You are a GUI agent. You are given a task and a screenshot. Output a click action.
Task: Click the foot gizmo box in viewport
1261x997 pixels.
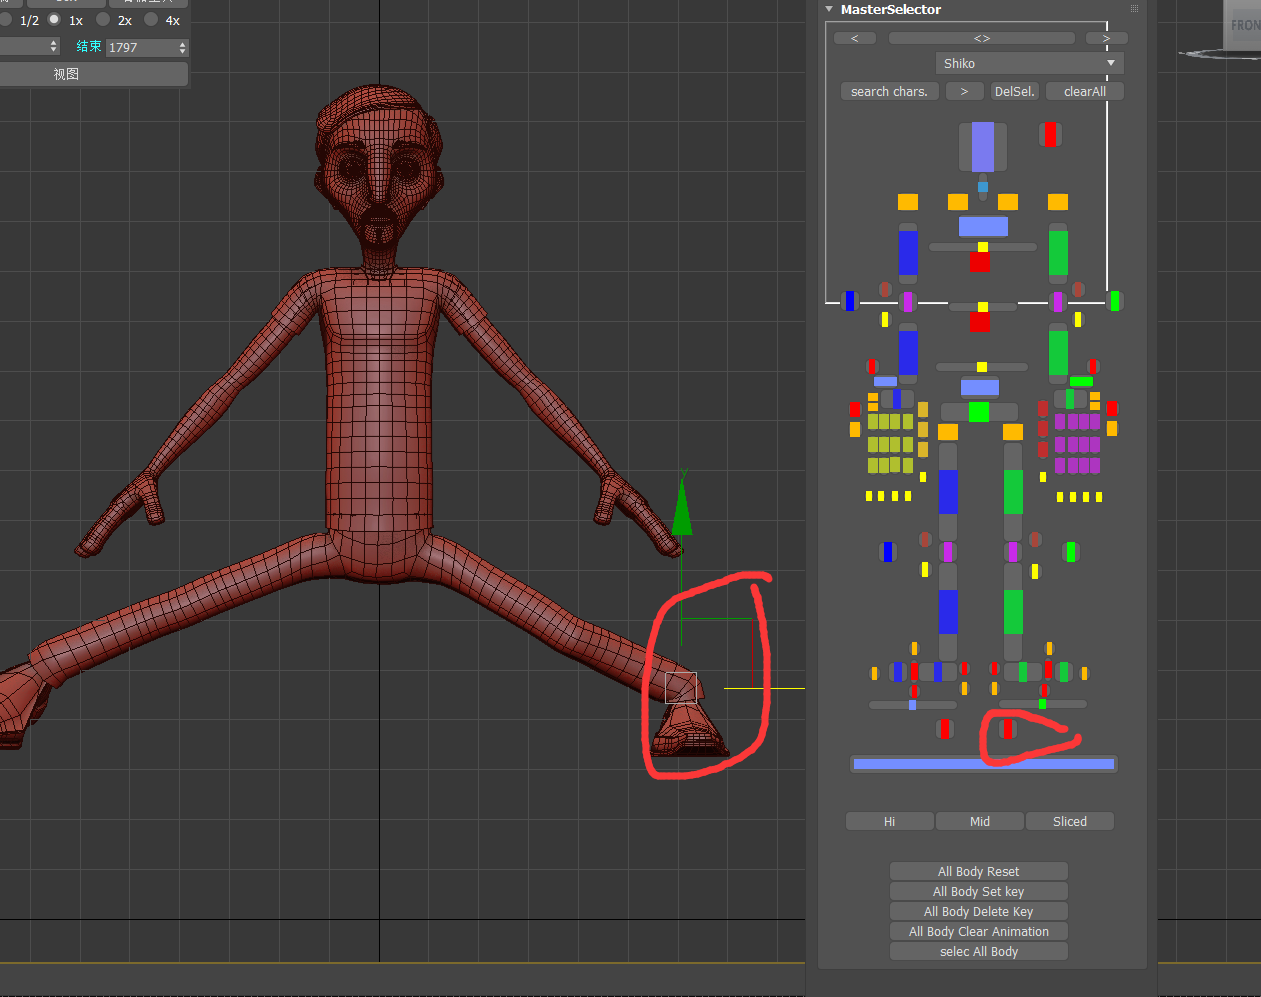(x=680, y=687)
